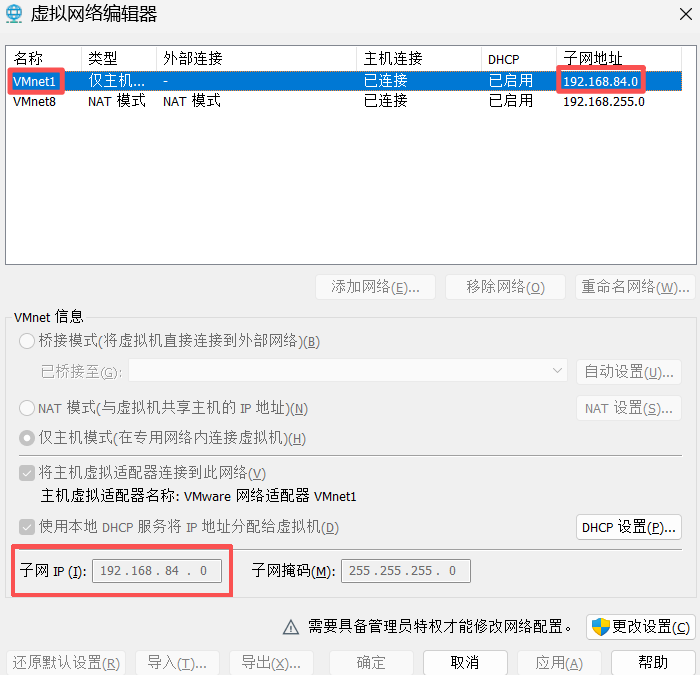Image resolution: width=700 pixels, height=675 pixels.
Task: Open DHCP 设置(P)... button
Action: point(629,527)
